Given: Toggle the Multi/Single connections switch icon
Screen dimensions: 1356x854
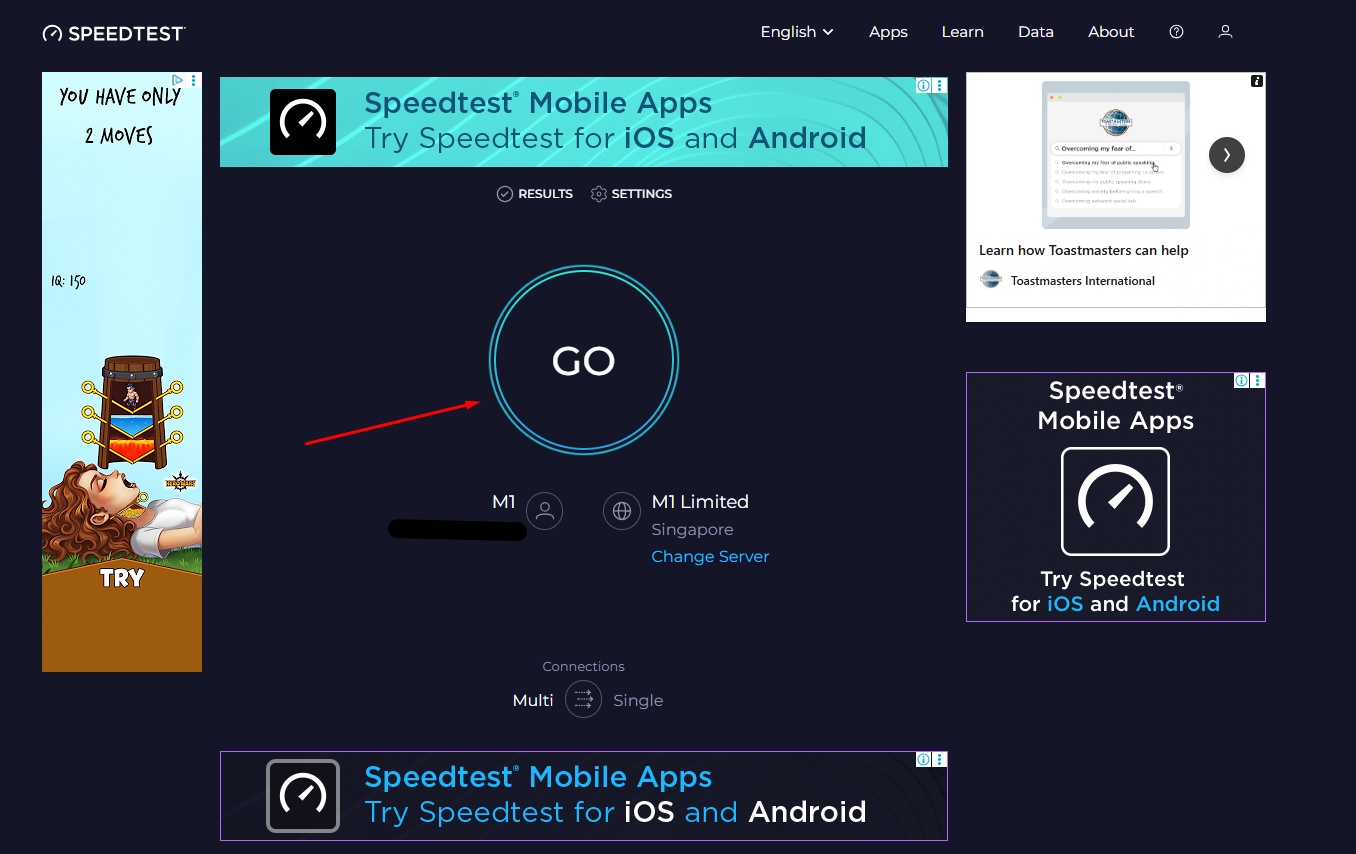Looking at the screenshot, I should point(583,700).
